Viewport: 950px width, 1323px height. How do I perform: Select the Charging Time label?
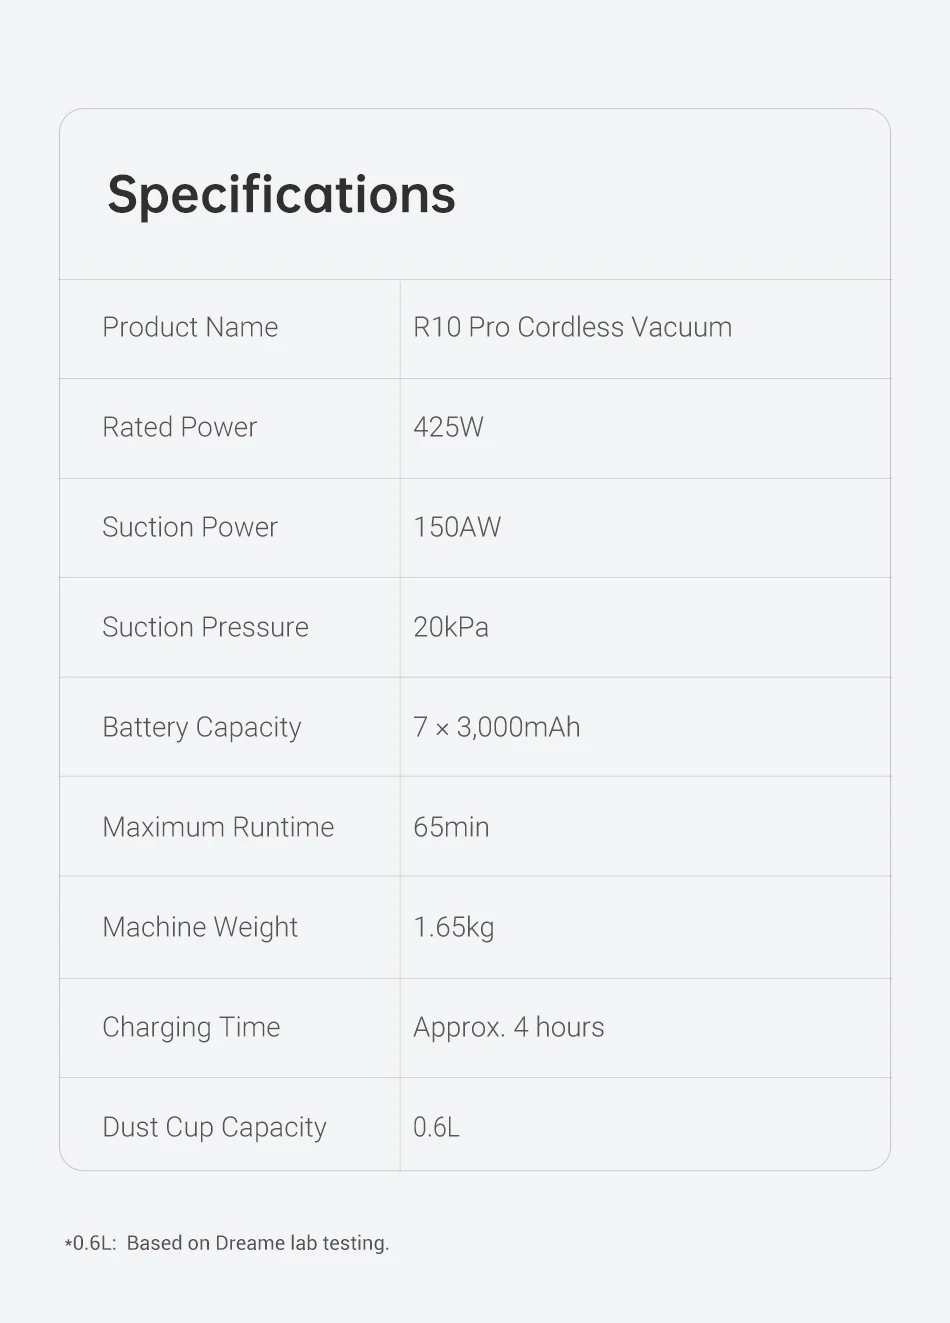[x=191, y=1028]
